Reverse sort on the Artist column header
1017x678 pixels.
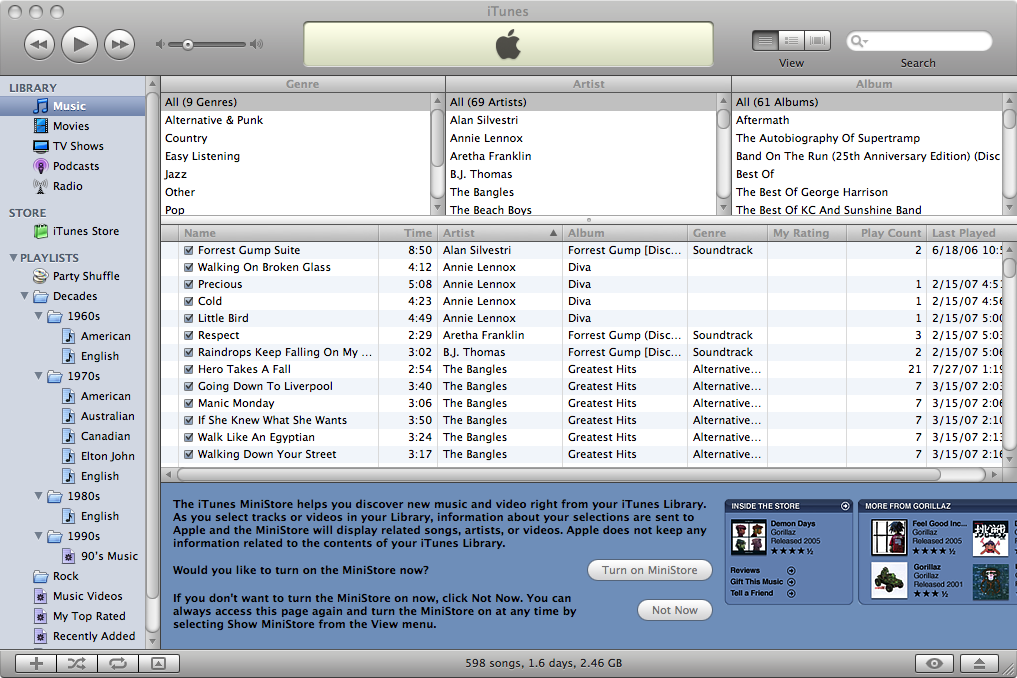click(x=499, y=233)
